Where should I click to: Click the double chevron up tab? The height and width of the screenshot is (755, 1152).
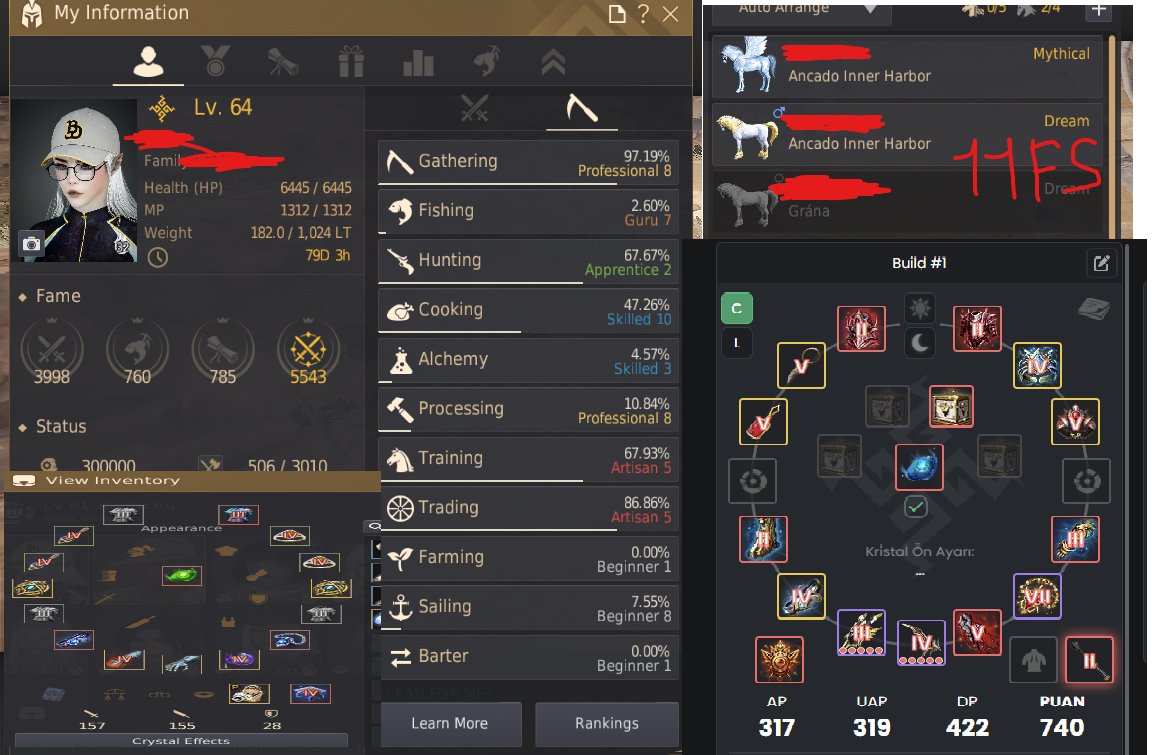[553, 63]
